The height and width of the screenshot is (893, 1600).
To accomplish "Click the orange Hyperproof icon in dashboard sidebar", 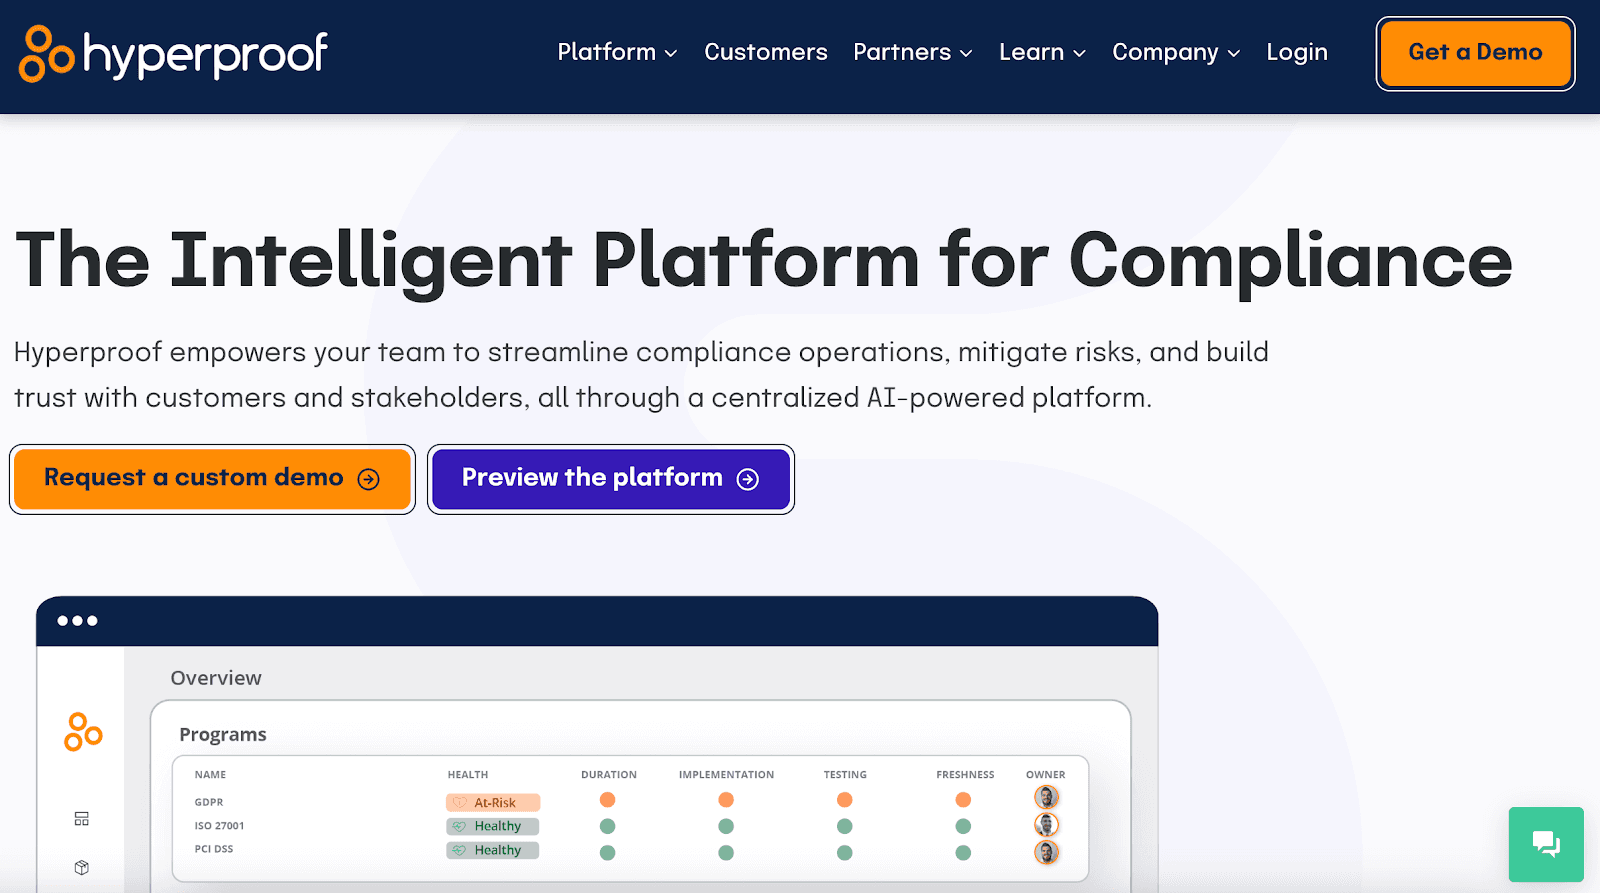I will 83,732.
